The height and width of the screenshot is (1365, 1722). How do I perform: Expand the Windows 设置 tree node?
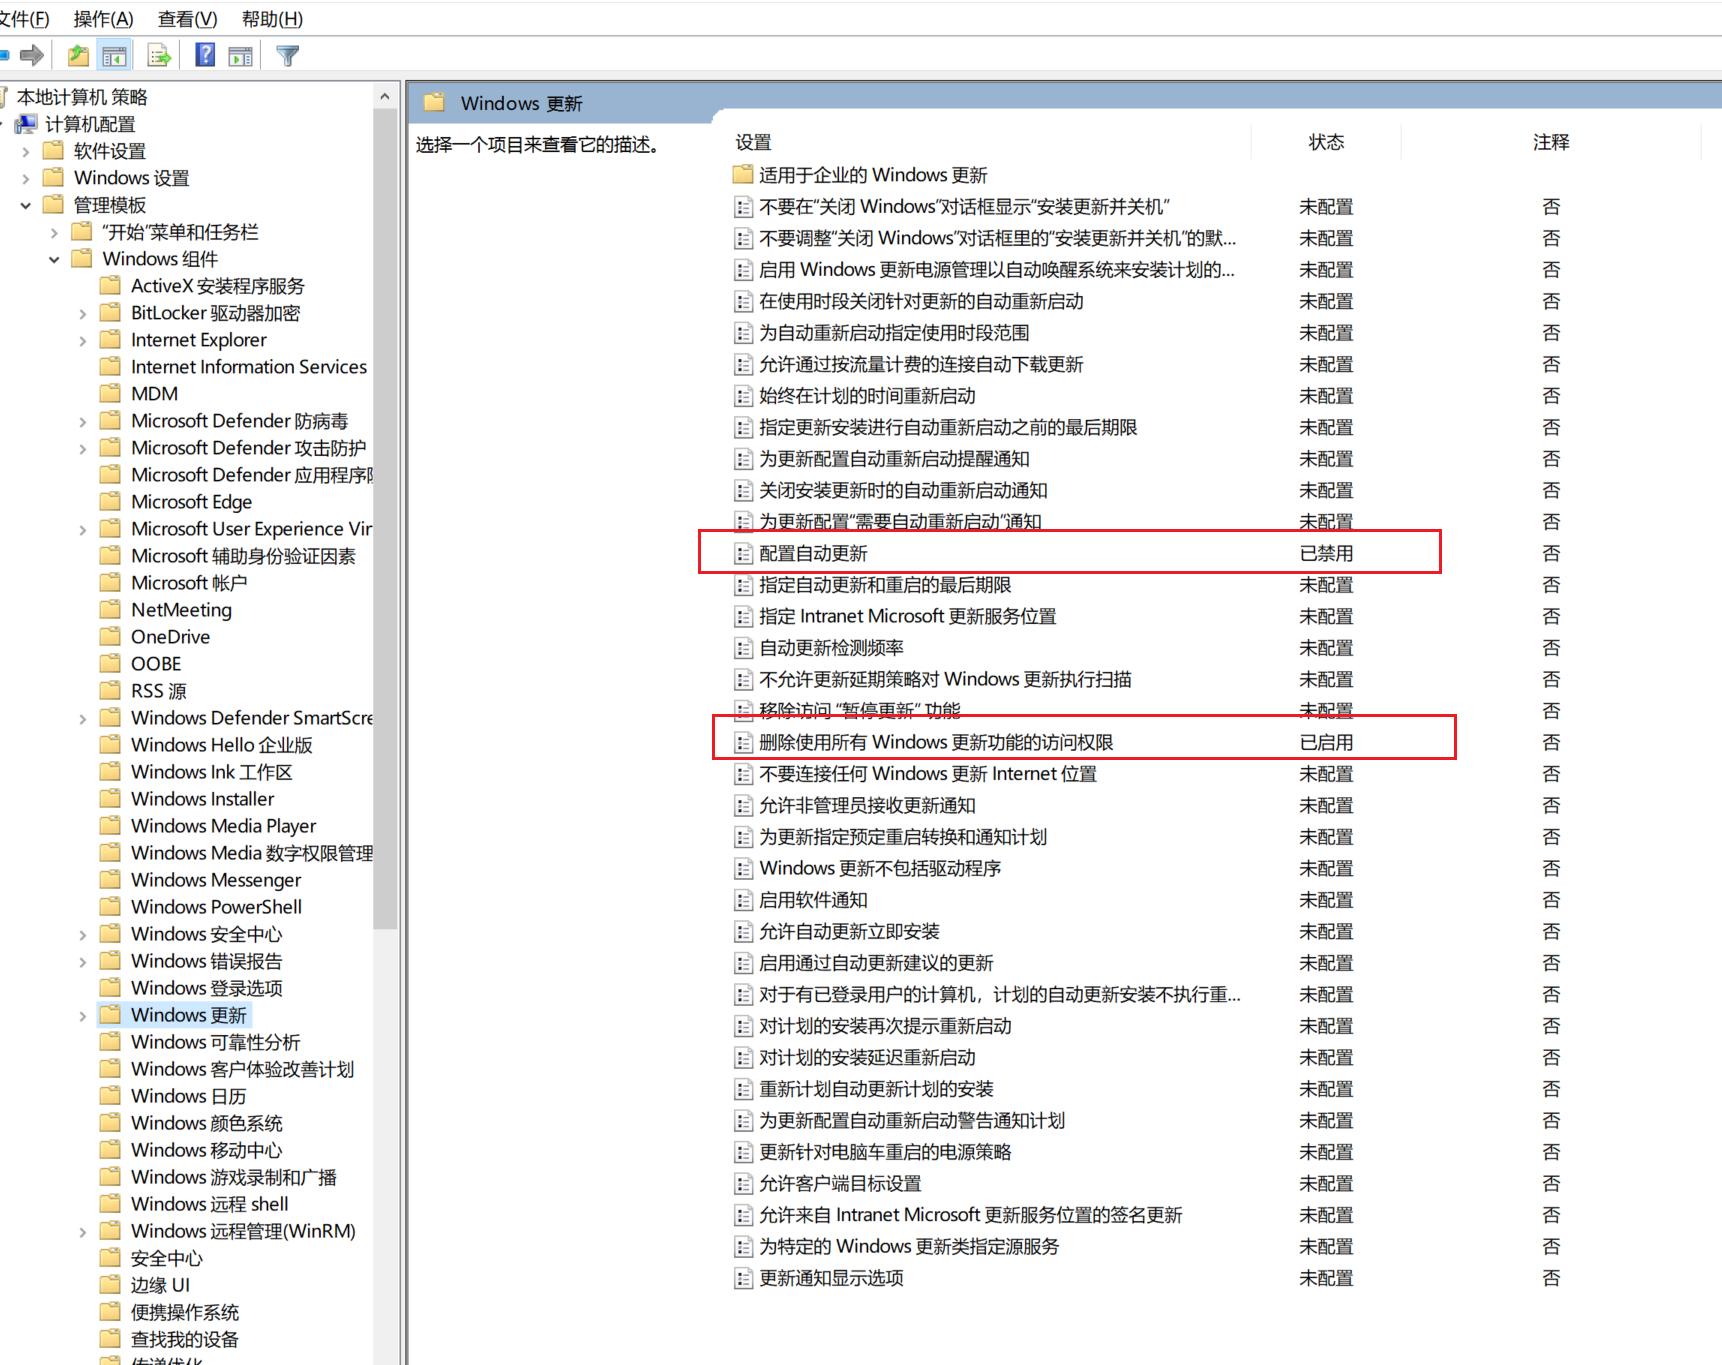click(26, 178)
